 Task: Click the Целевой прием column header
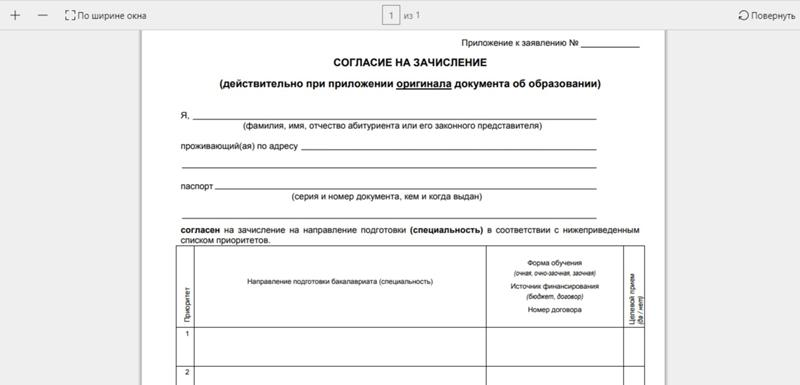[x=636, y=299]
